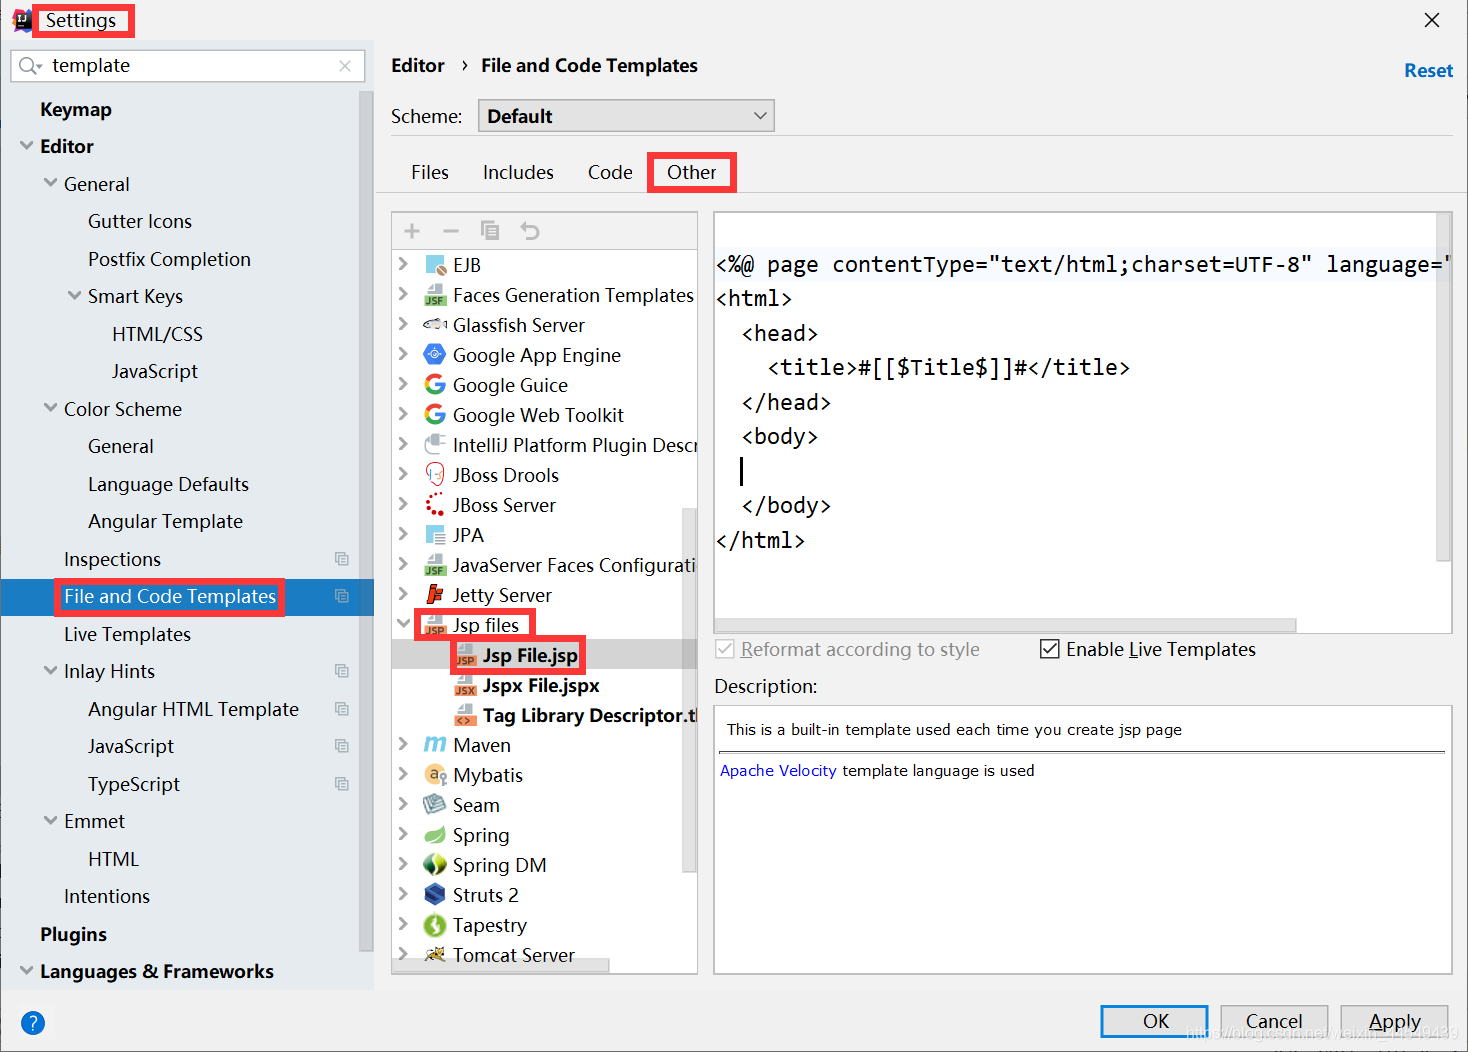Select Keymap in the settings sidebar
Viewport: 1468px width, 1052px height.
tap(76, 109)
